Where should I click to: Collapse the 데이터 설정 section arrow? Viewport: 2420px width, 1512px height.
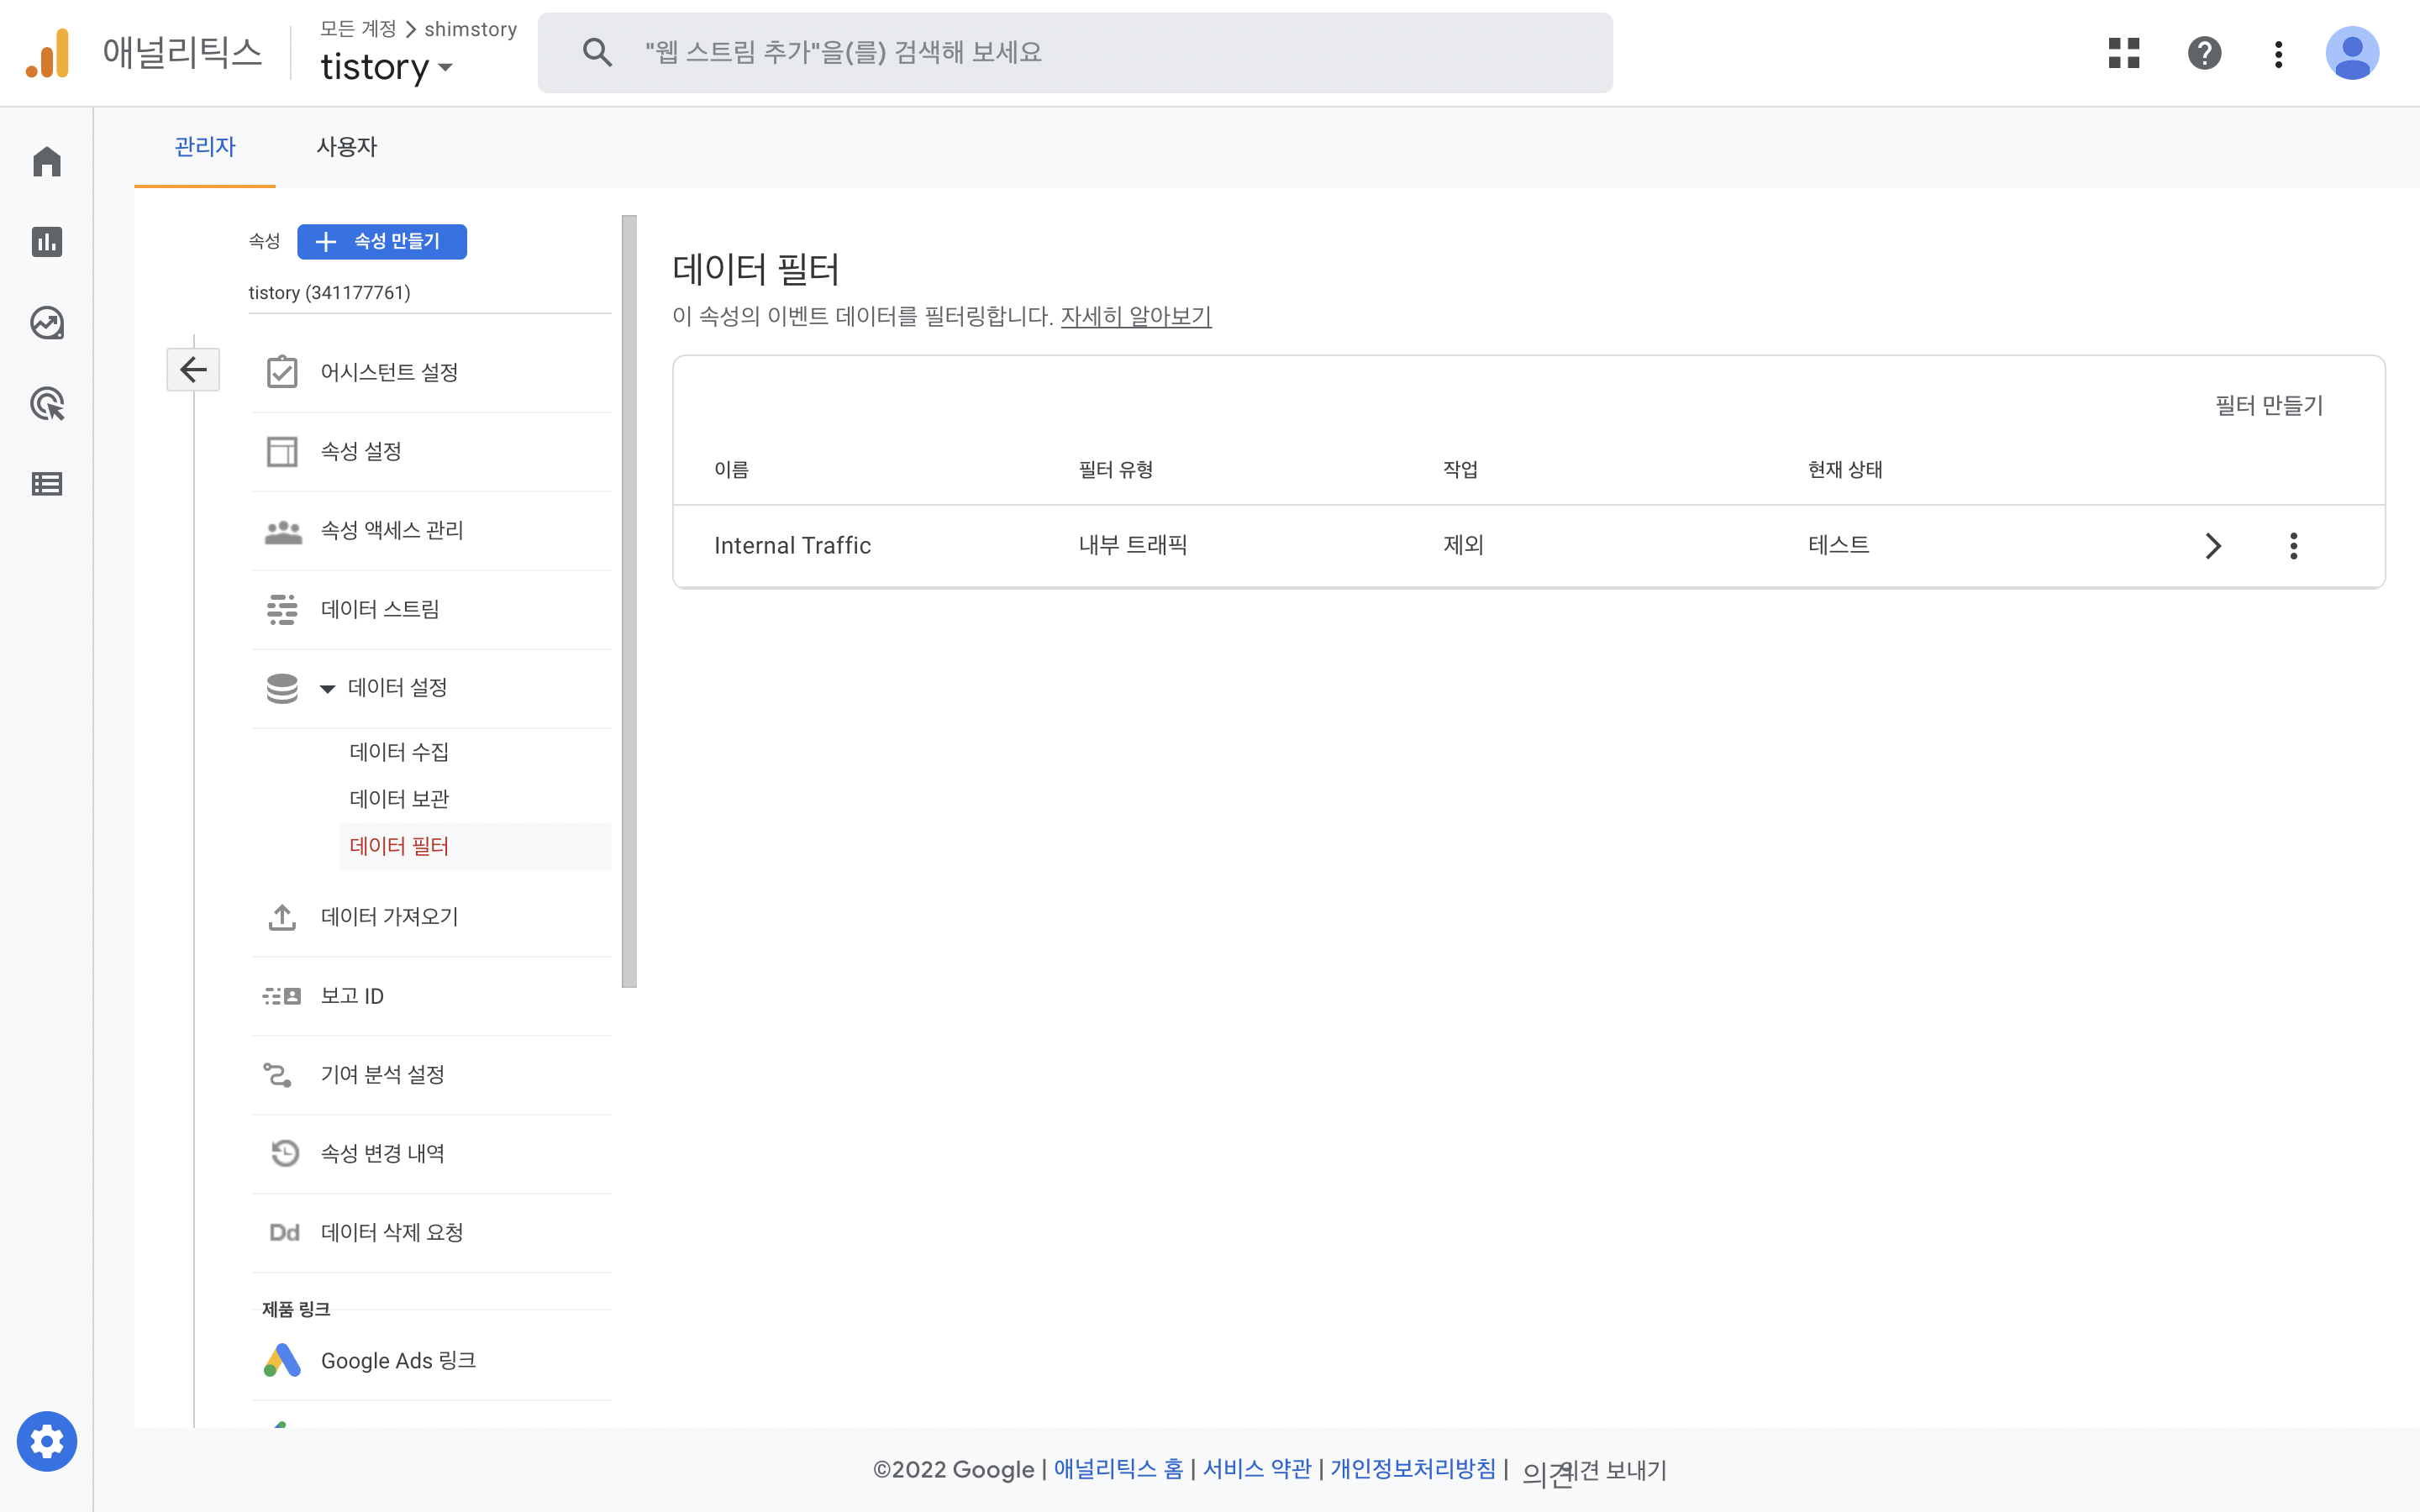coord(327,688)
